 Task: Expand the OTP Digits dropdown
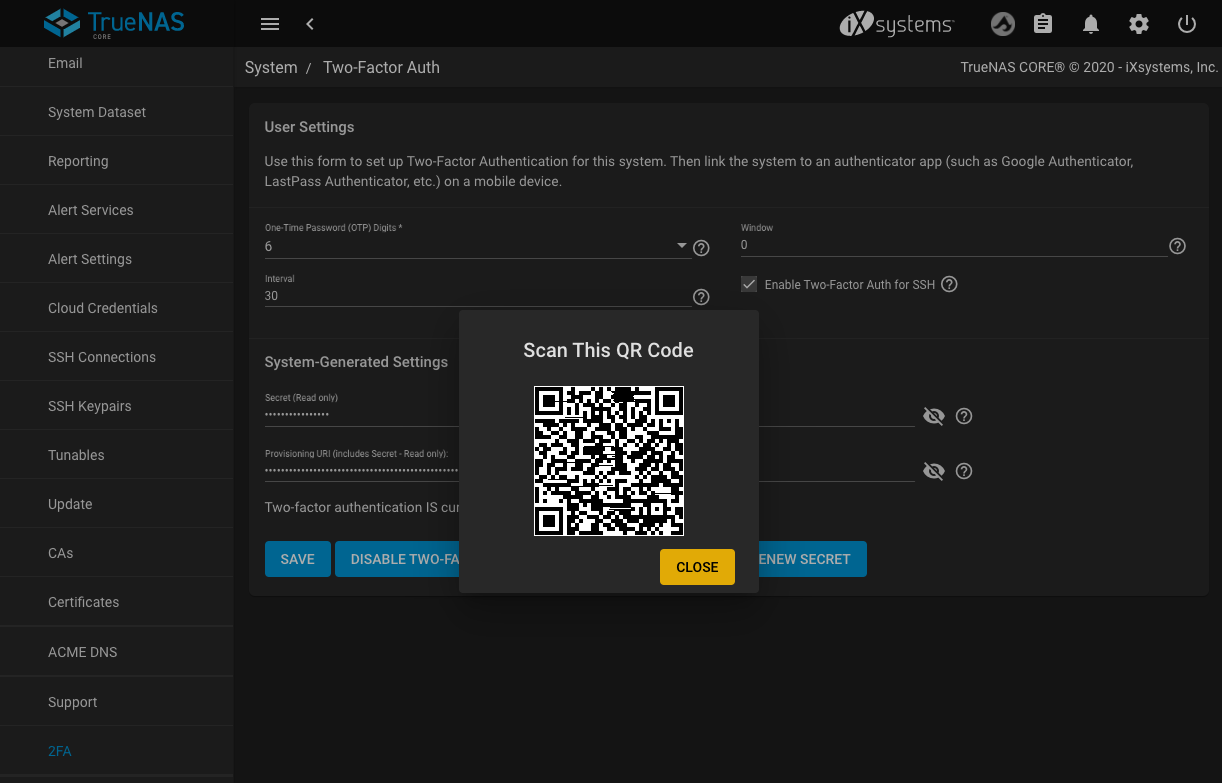(x=682, y=246)
